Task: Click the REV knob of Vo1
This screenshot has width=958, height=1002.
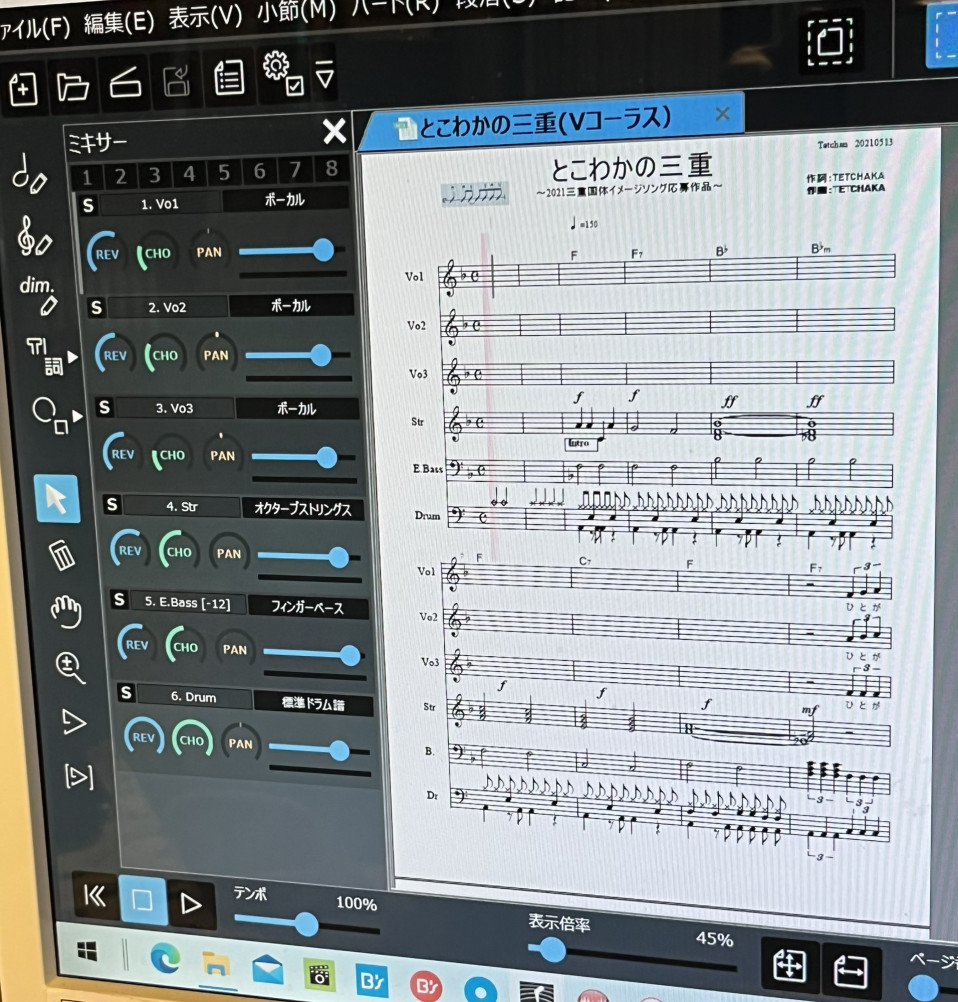Action: pyautogui.click(x=107, y=253)
